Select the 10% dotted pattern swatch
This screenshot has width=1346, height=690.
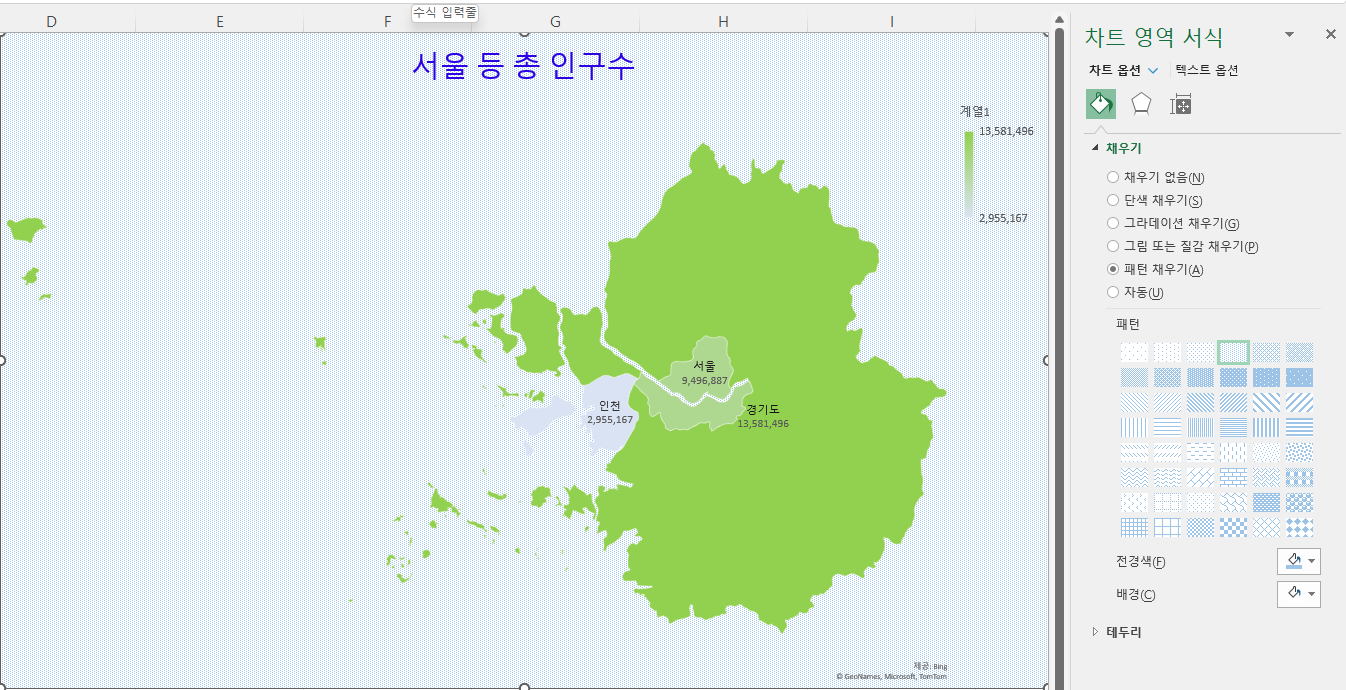pyautogui.click(x=1168, y=352)
